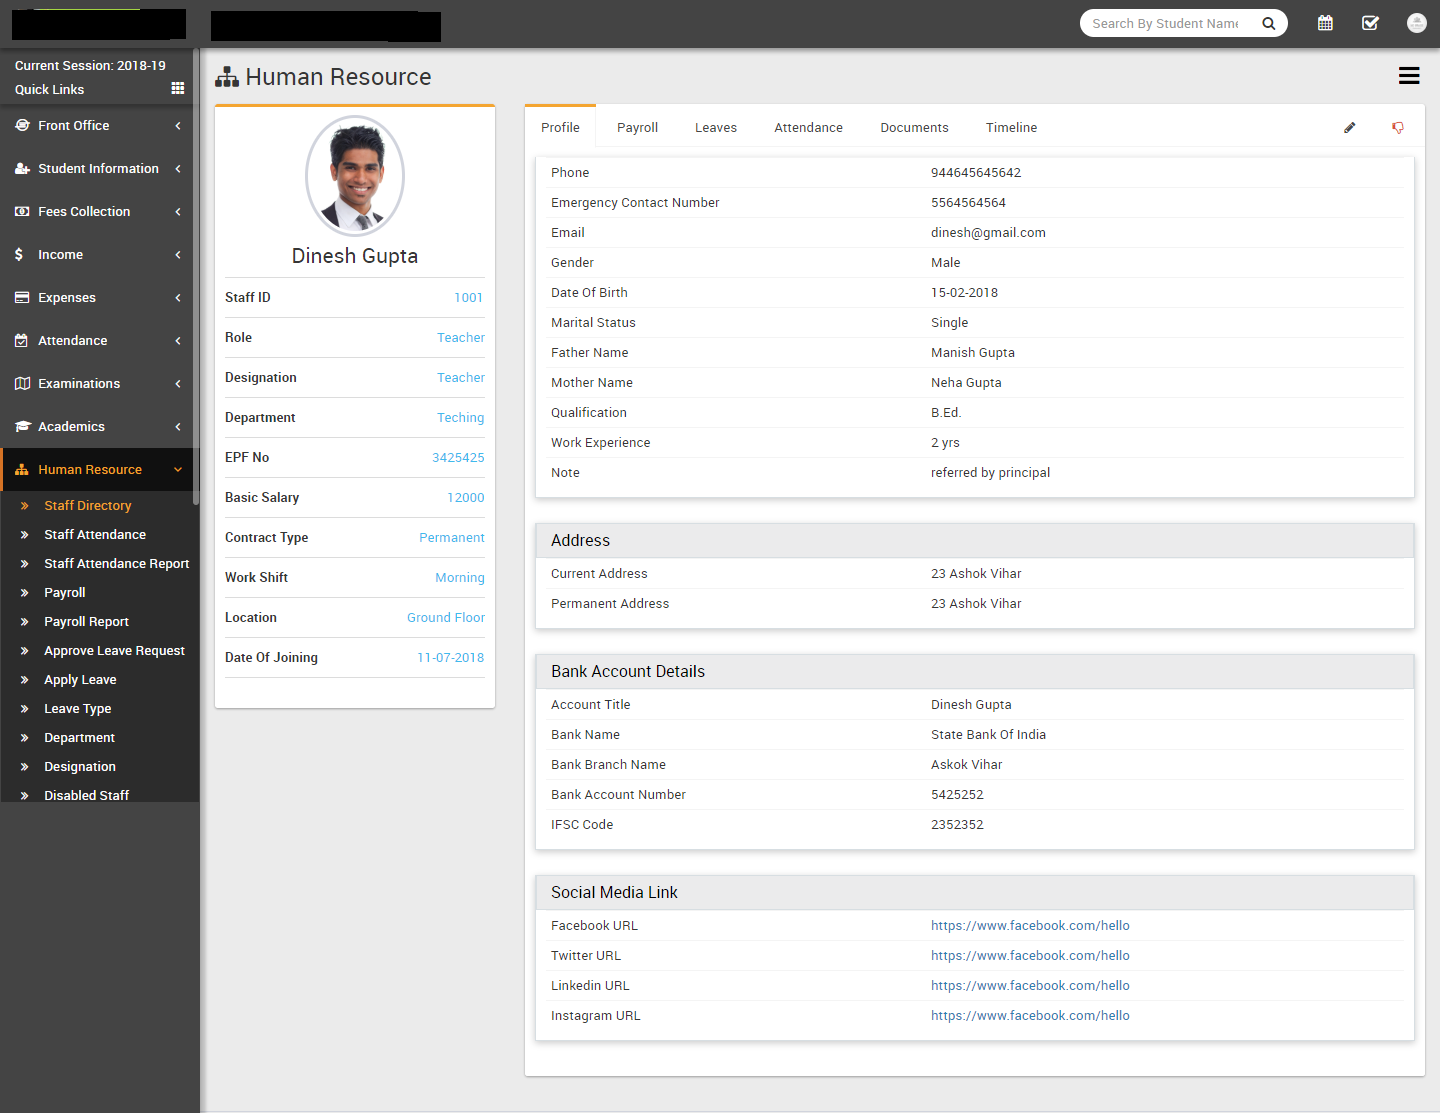1440x1113 pixels.
Task: Open the Instagram URL link
Action: click(1030, 1016)
